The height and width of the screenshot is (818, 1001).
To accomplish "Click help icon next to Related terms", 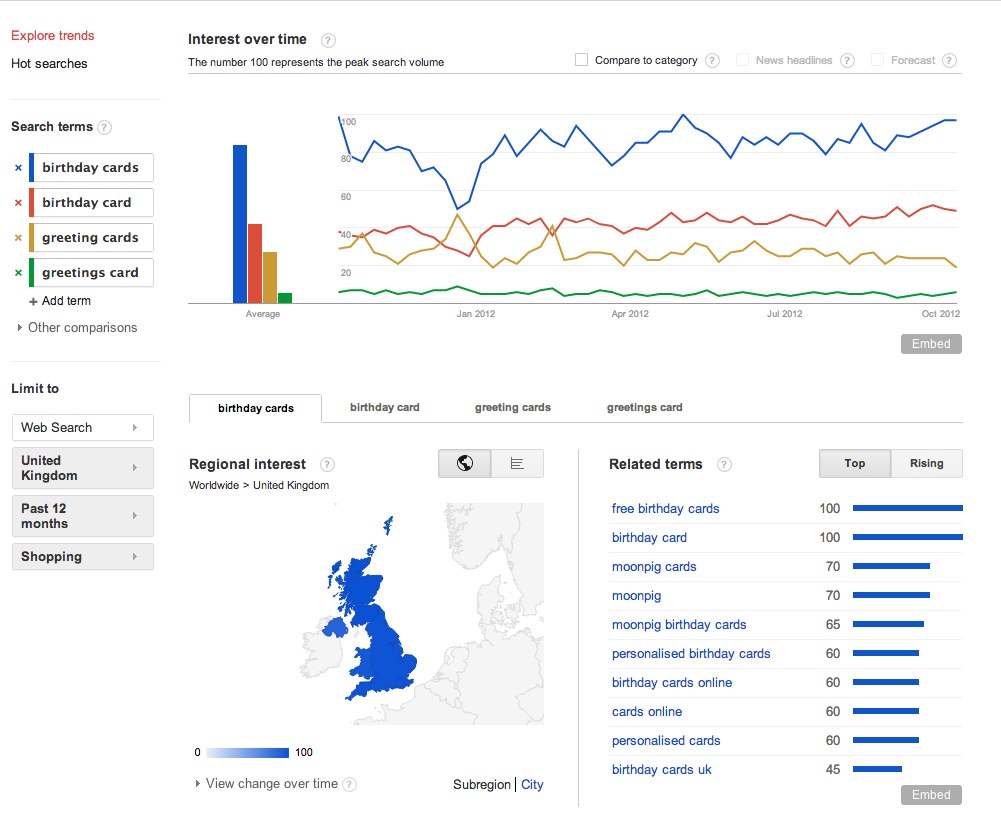I will pos(724,464).
